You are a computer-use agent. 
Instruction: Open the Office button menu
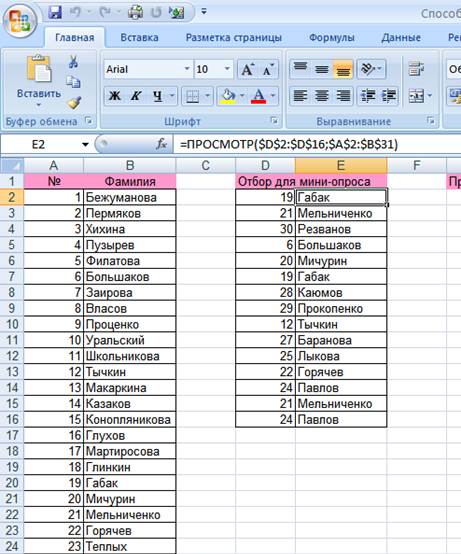coord(20,20)
